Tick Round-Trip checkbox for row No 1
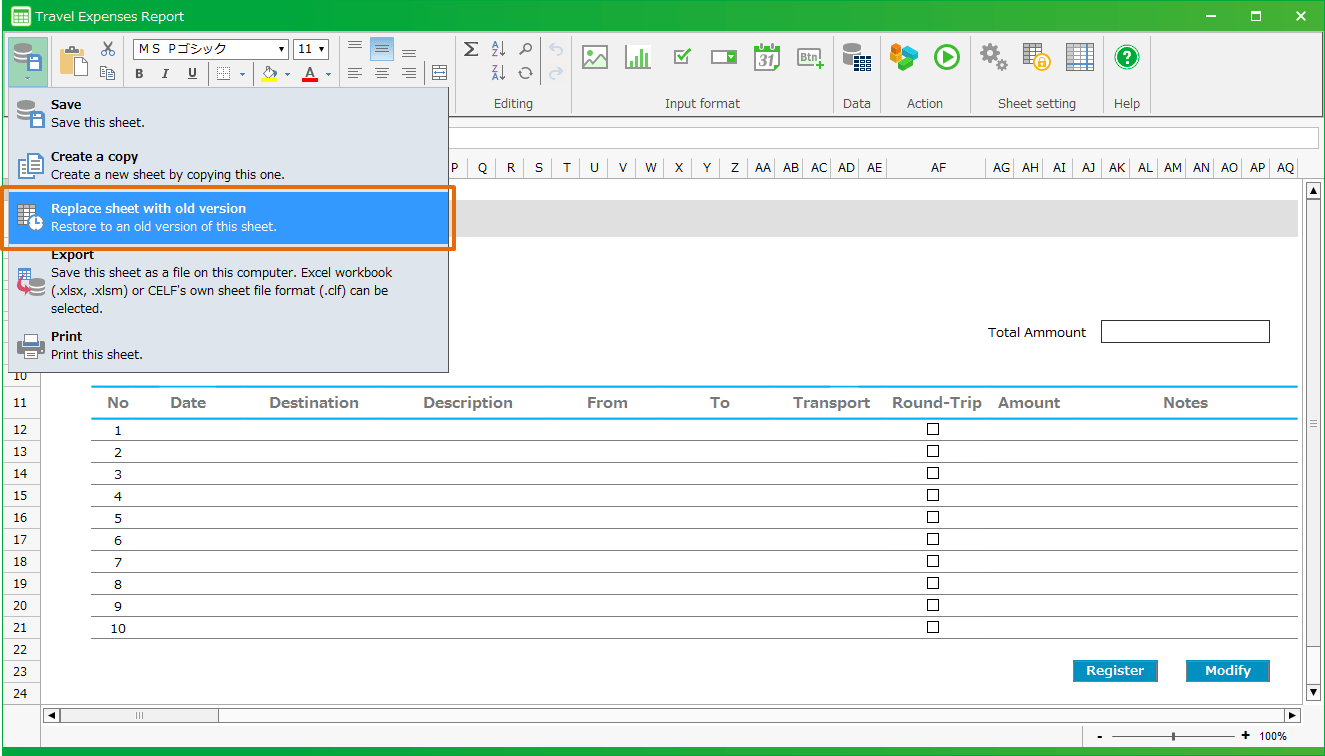 click(x=933, y=429)
